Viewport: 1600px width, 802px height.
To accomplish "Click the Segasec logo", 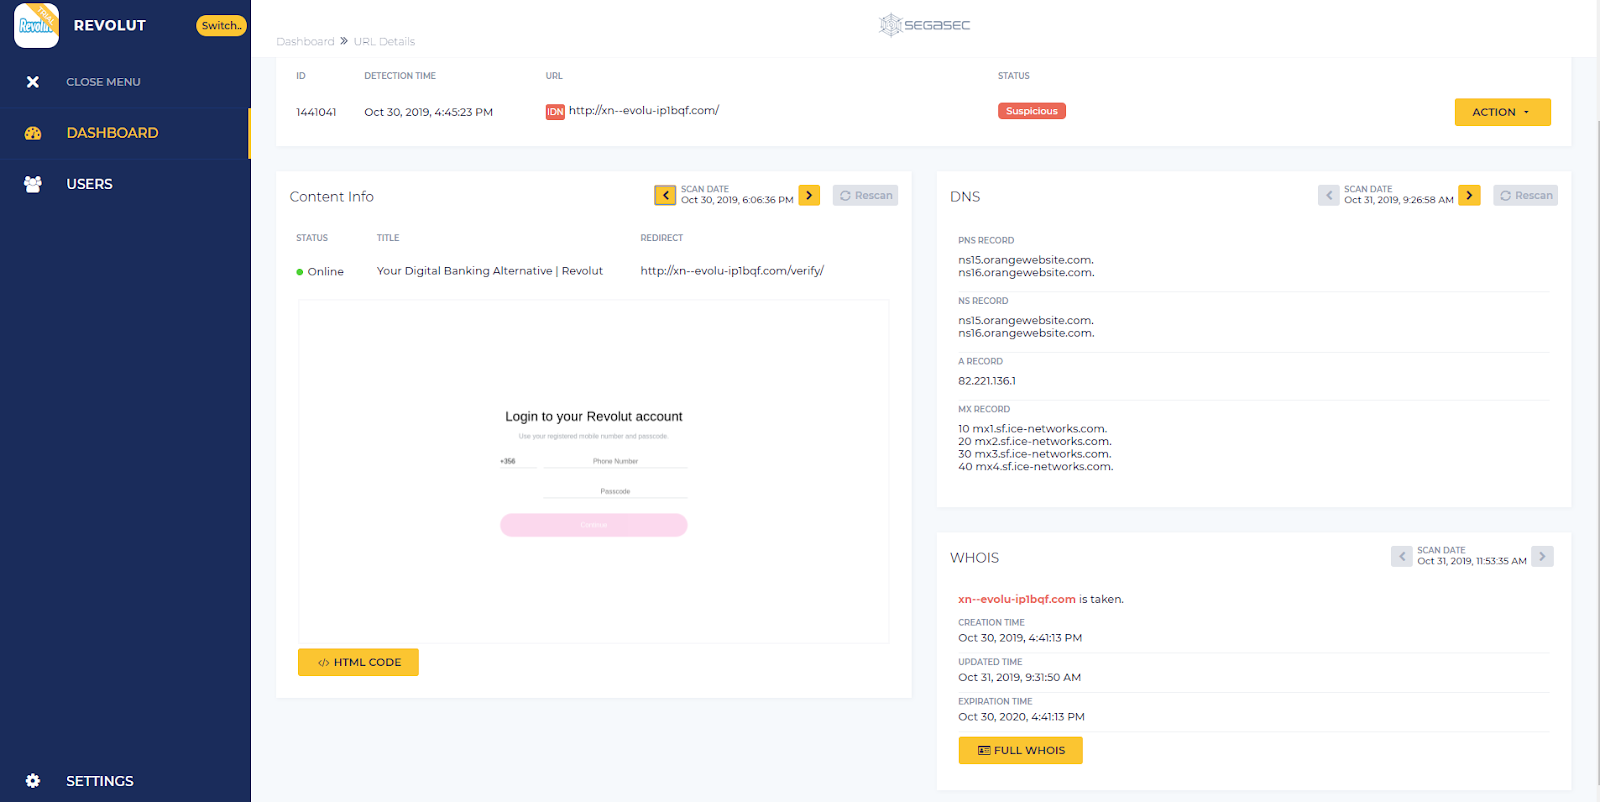I will [925, 25].
